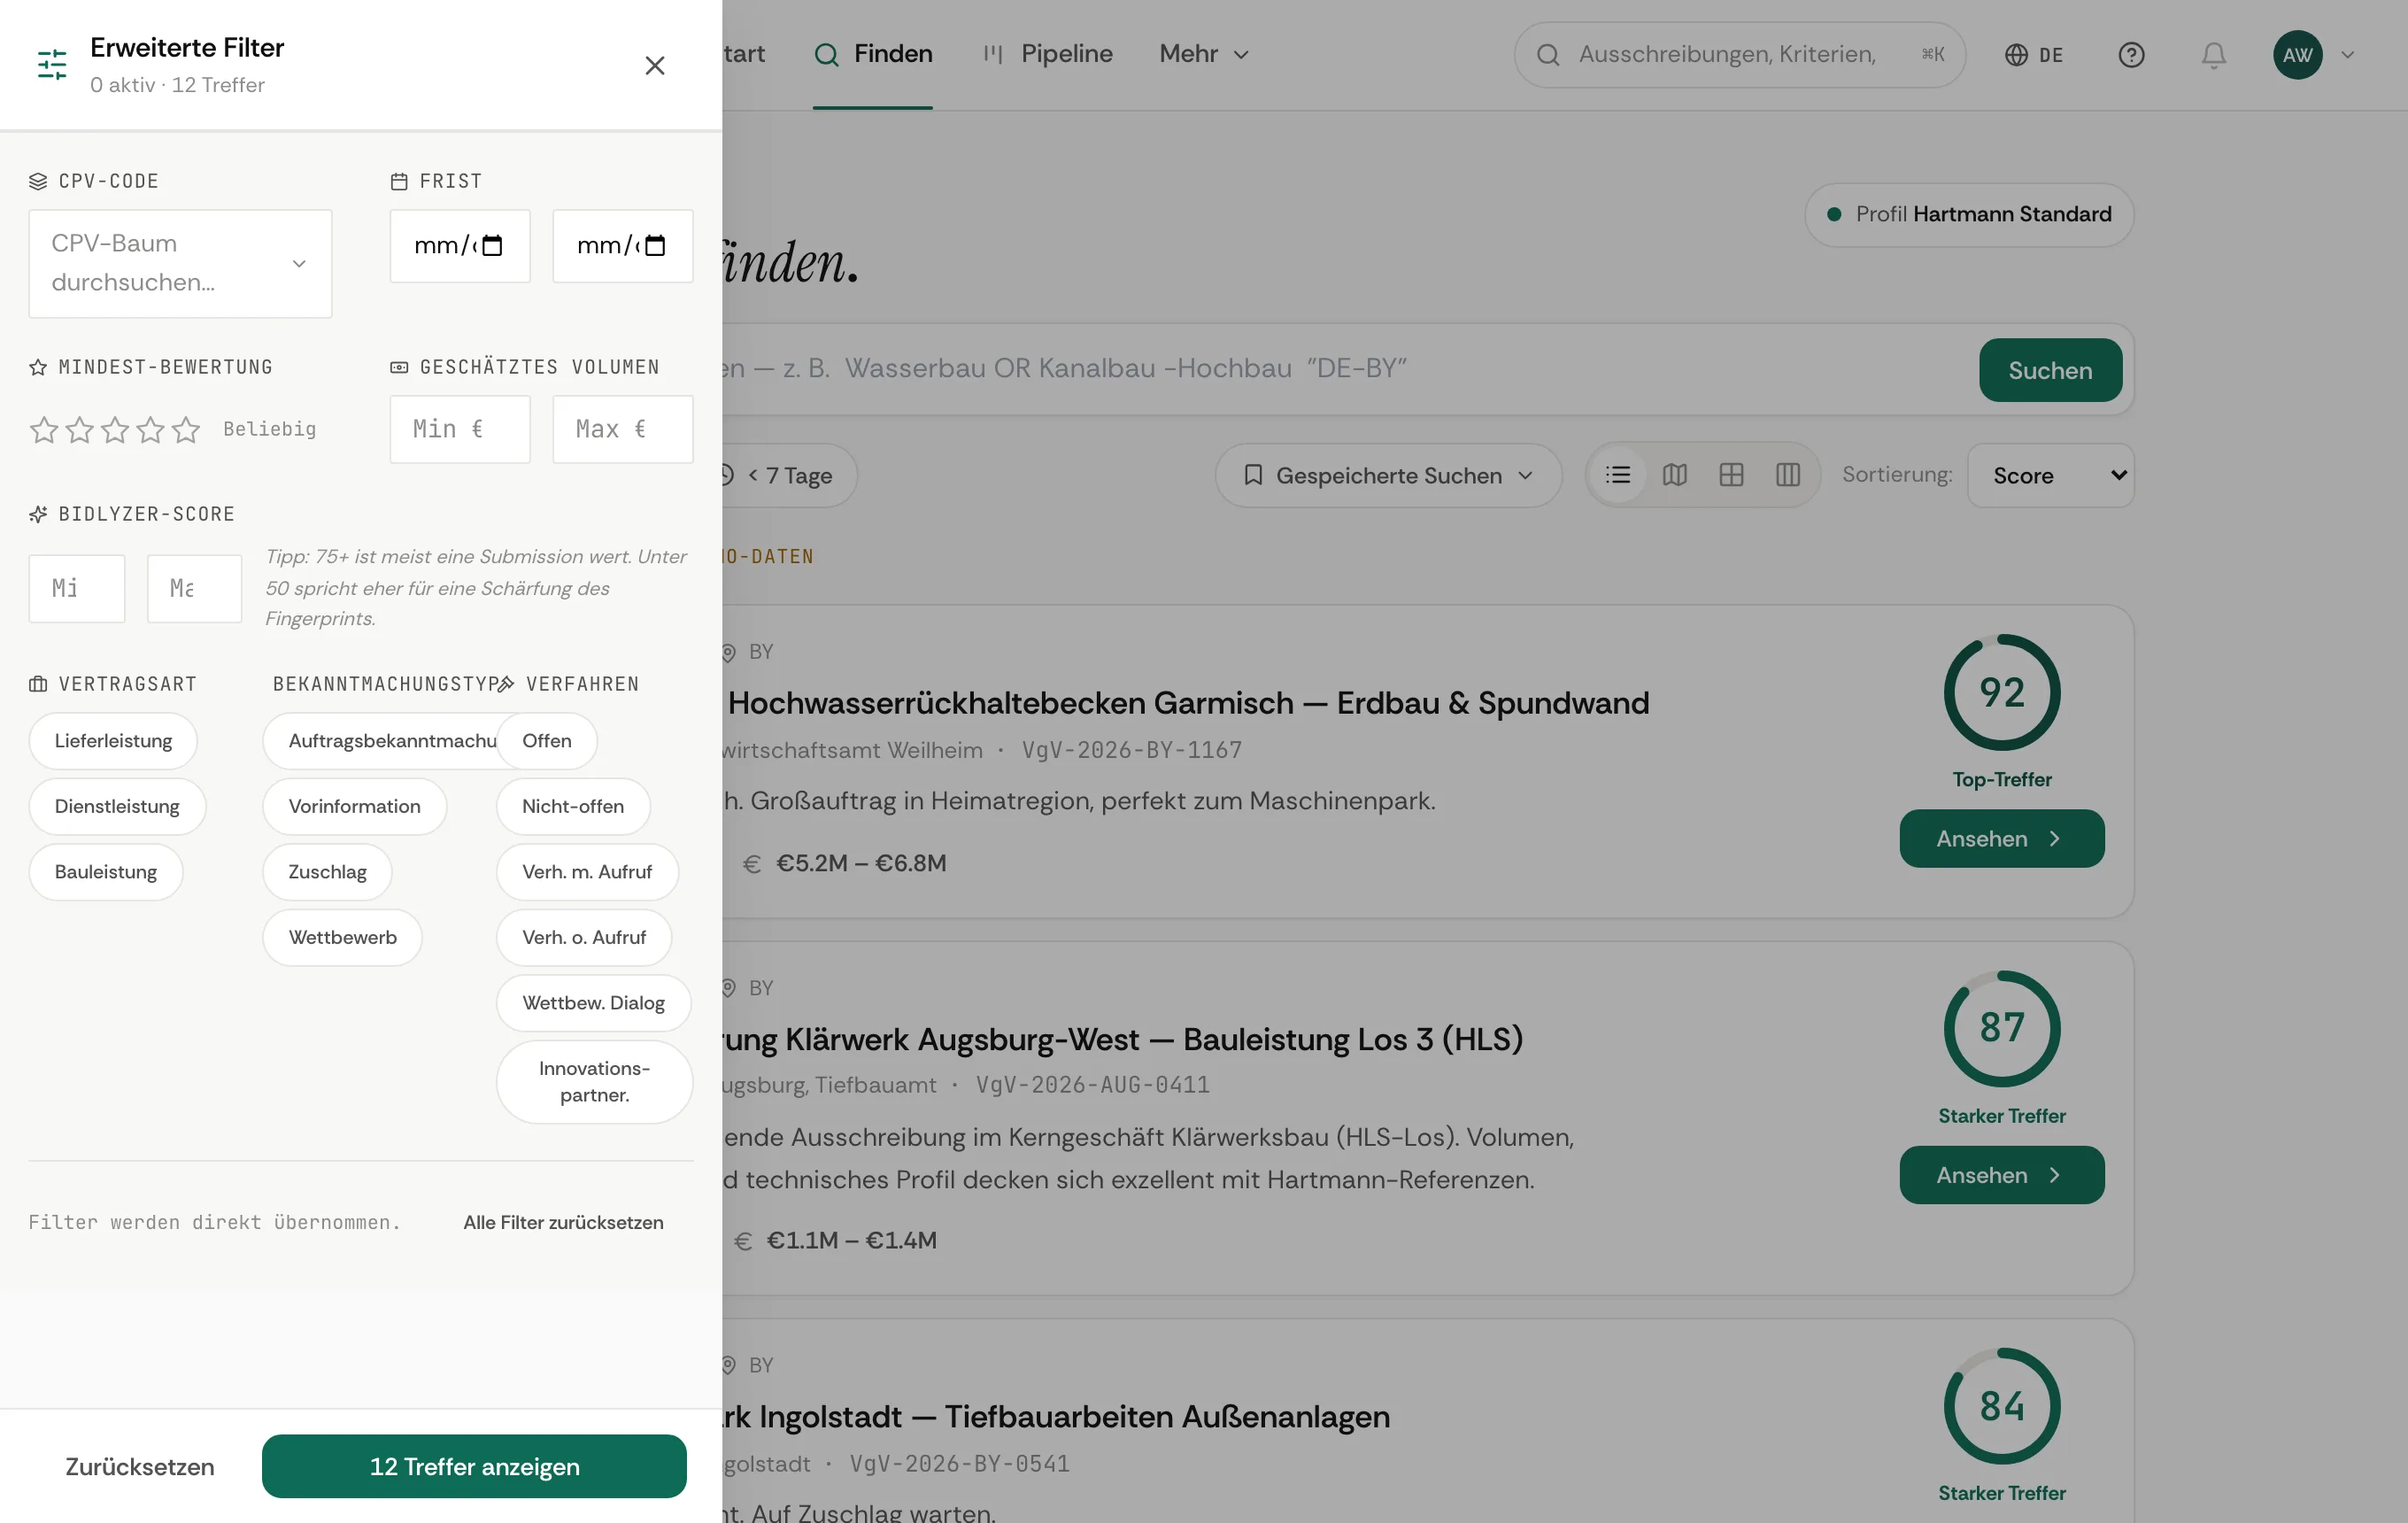Focus the Min € volume field
2408x1523 pixels.
460,429
